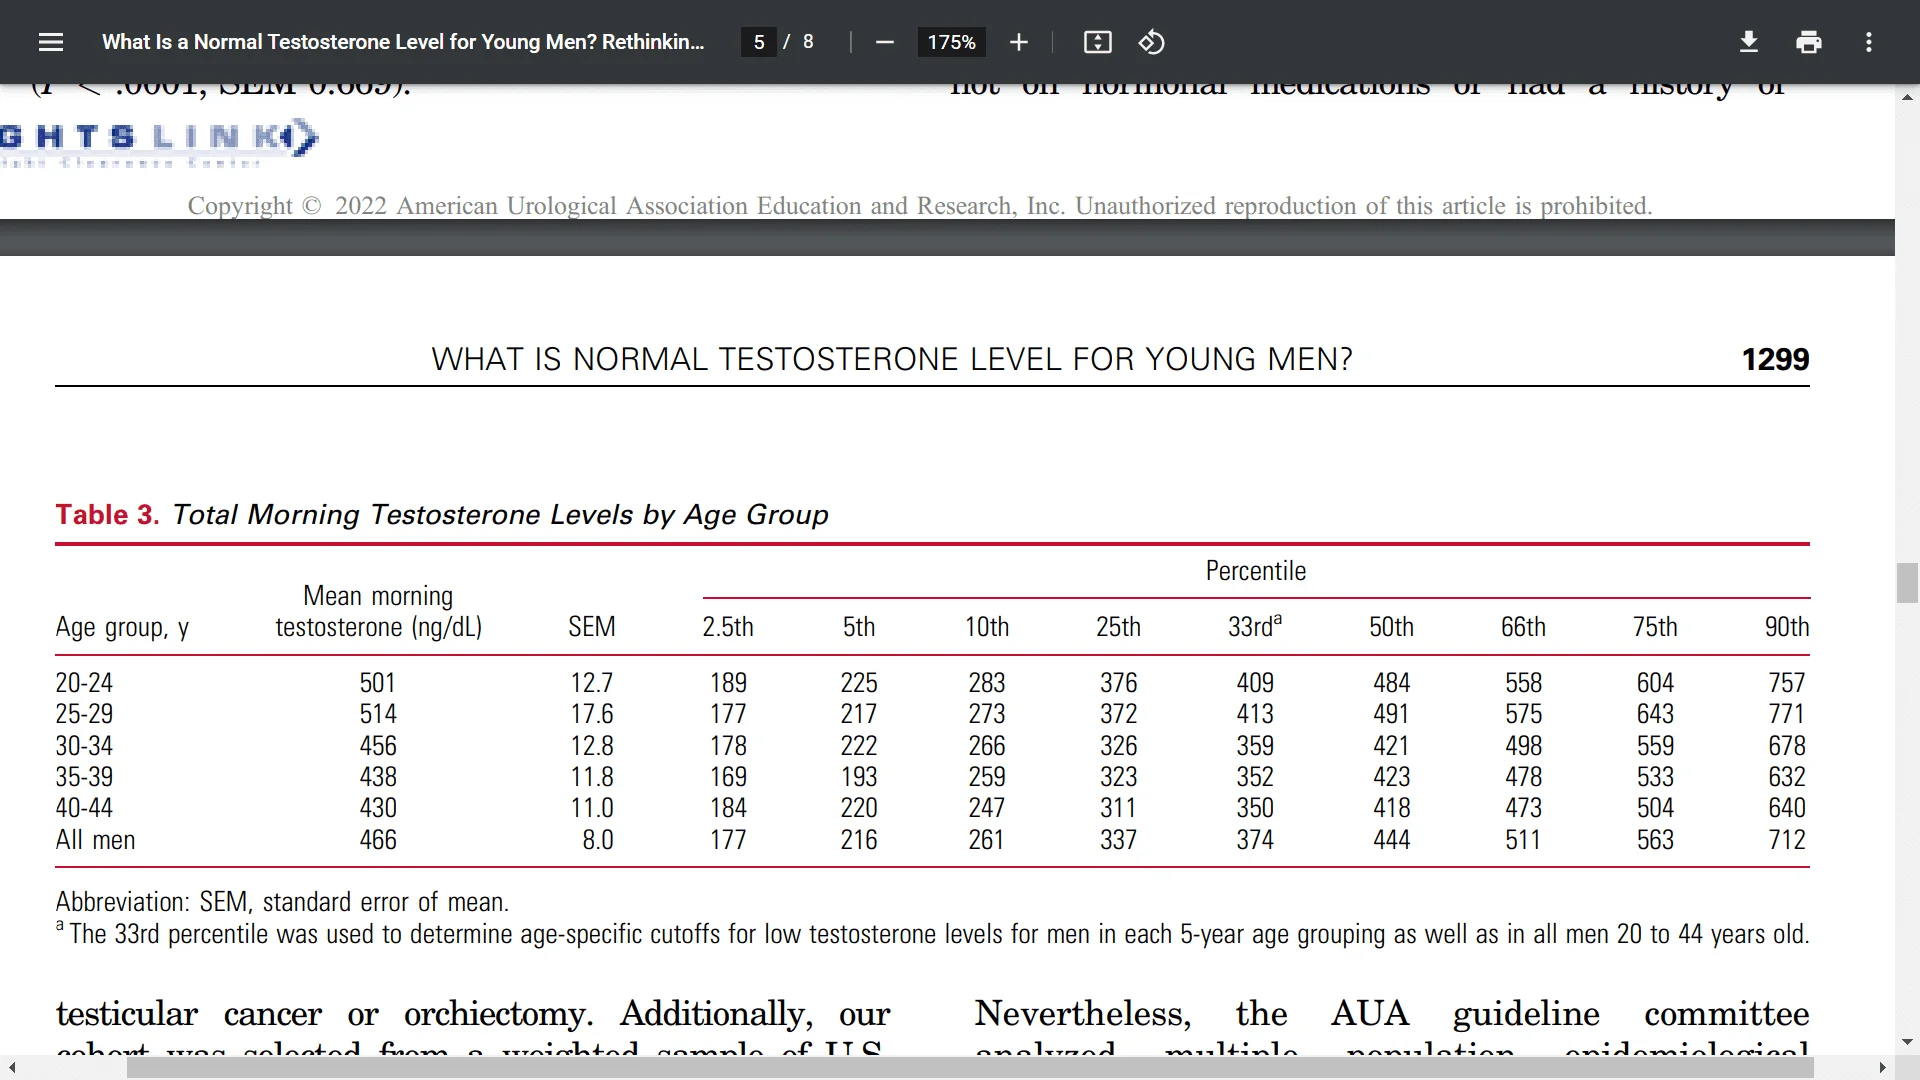1920x1080 pixels.
Task: Click the '40-44' age group row label
Action: (x=84, y=808)
